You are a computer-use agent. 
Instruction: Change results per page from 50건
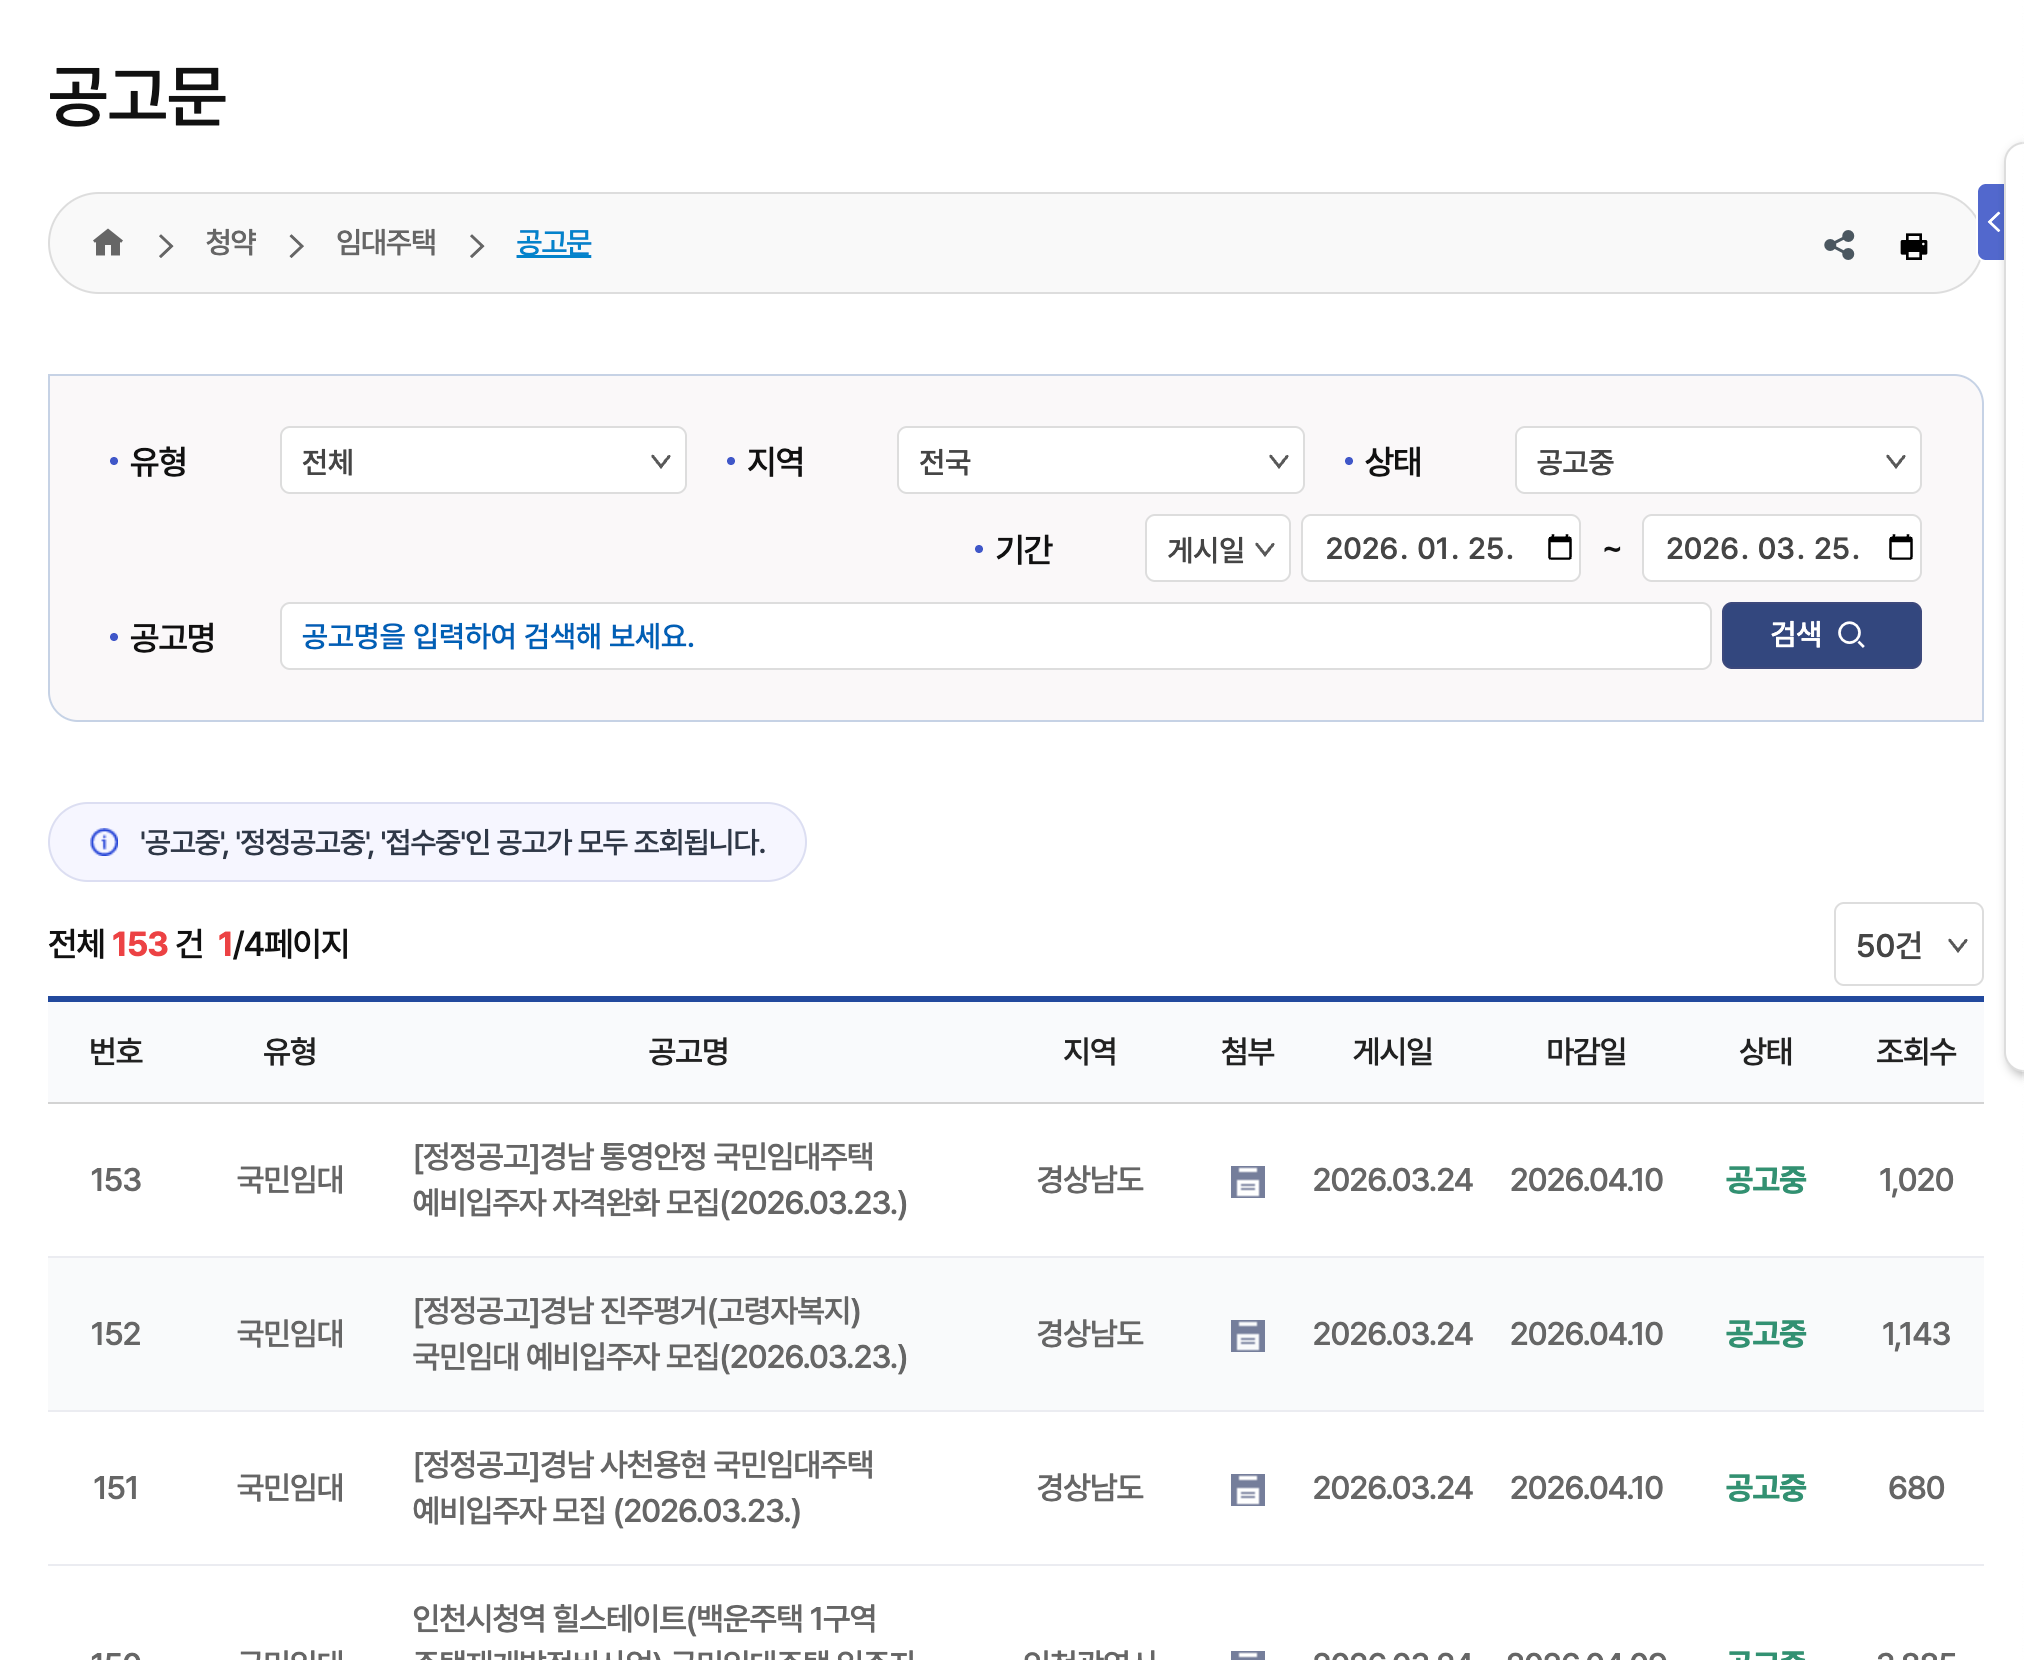[x=1908, y=945]
